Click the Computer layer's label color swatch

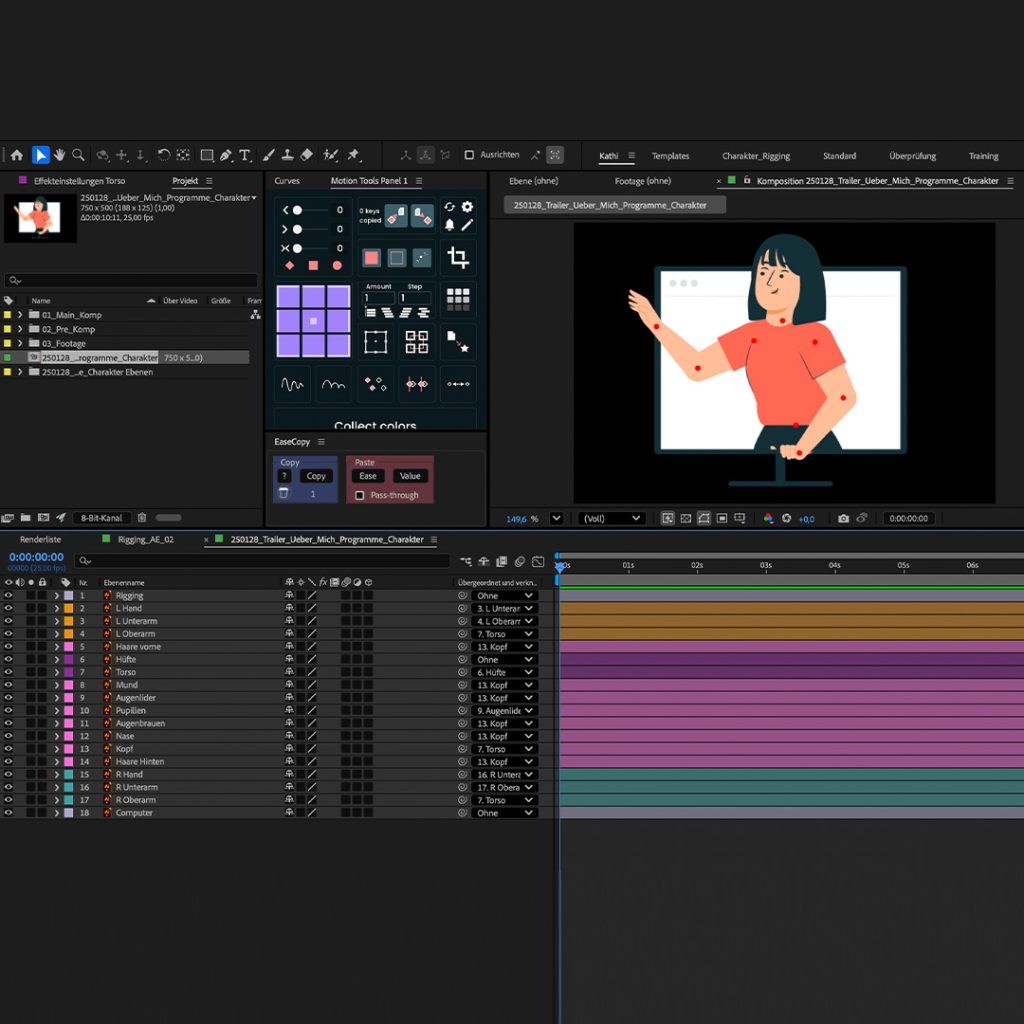68,813
